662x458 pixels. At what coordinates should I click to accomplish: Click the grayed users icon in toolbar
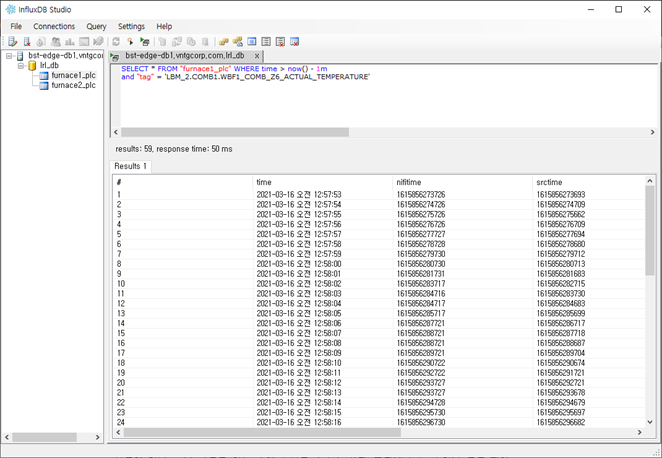55,41
